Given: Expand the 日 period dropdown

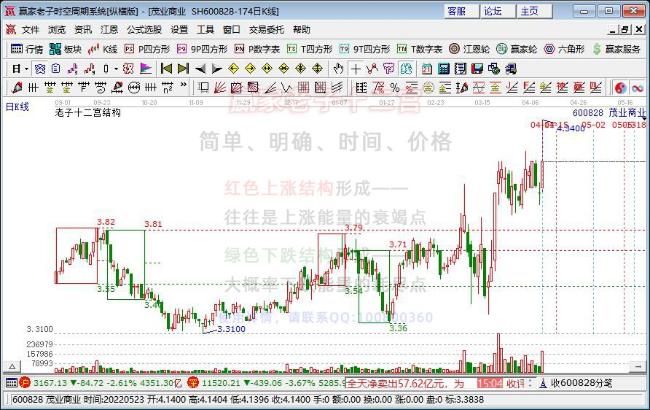Looking at the screenshot, I should pyautogui.click(x=27, y=69).
